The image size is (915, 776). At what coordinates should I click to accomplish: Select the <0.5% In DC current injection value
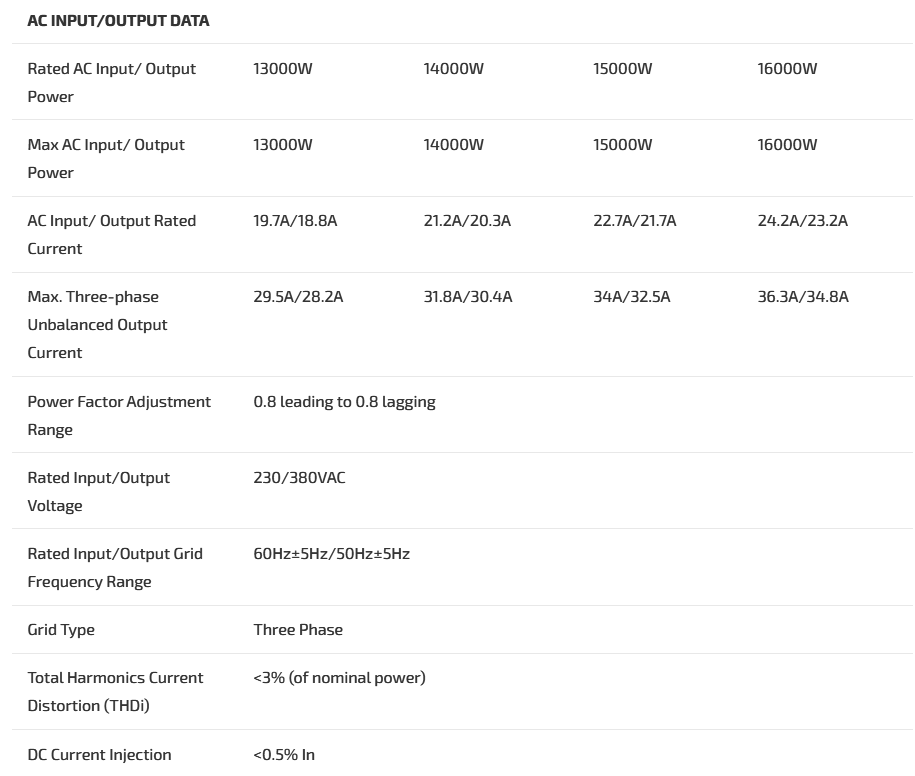click(284, 755)
